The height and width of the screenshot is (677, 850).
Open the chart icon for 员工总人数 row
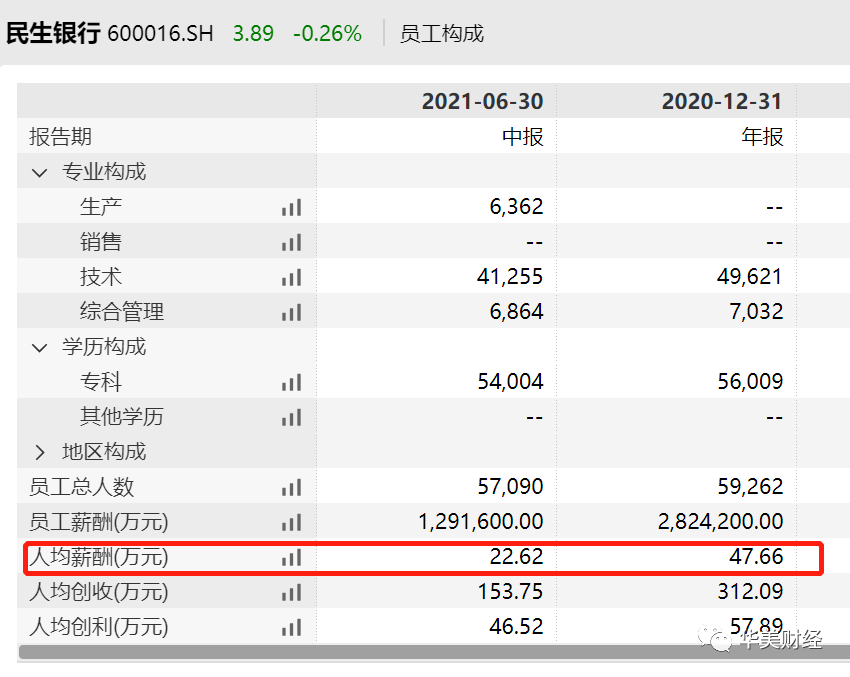point(291,487)
